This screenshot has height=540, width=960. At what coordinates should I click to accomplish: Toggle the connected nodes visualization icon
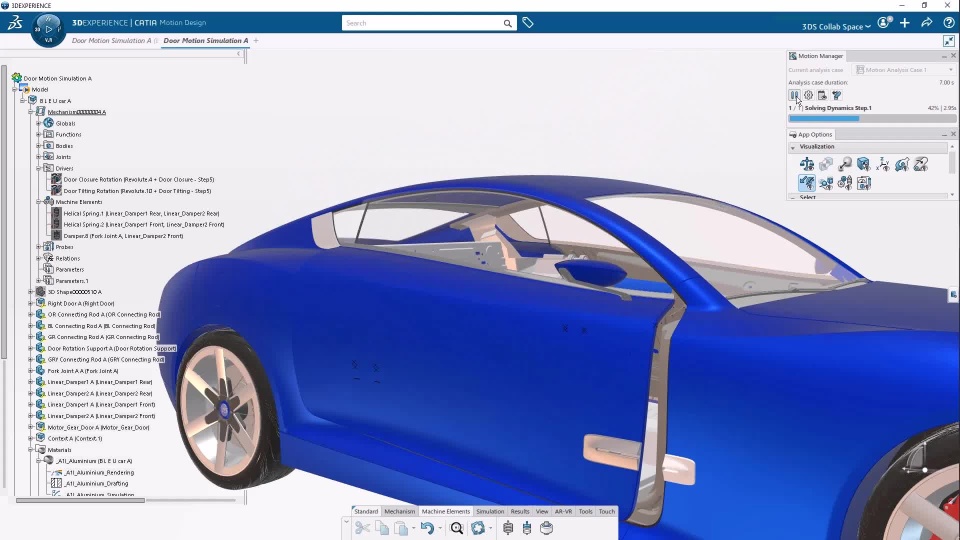point(826,182)
